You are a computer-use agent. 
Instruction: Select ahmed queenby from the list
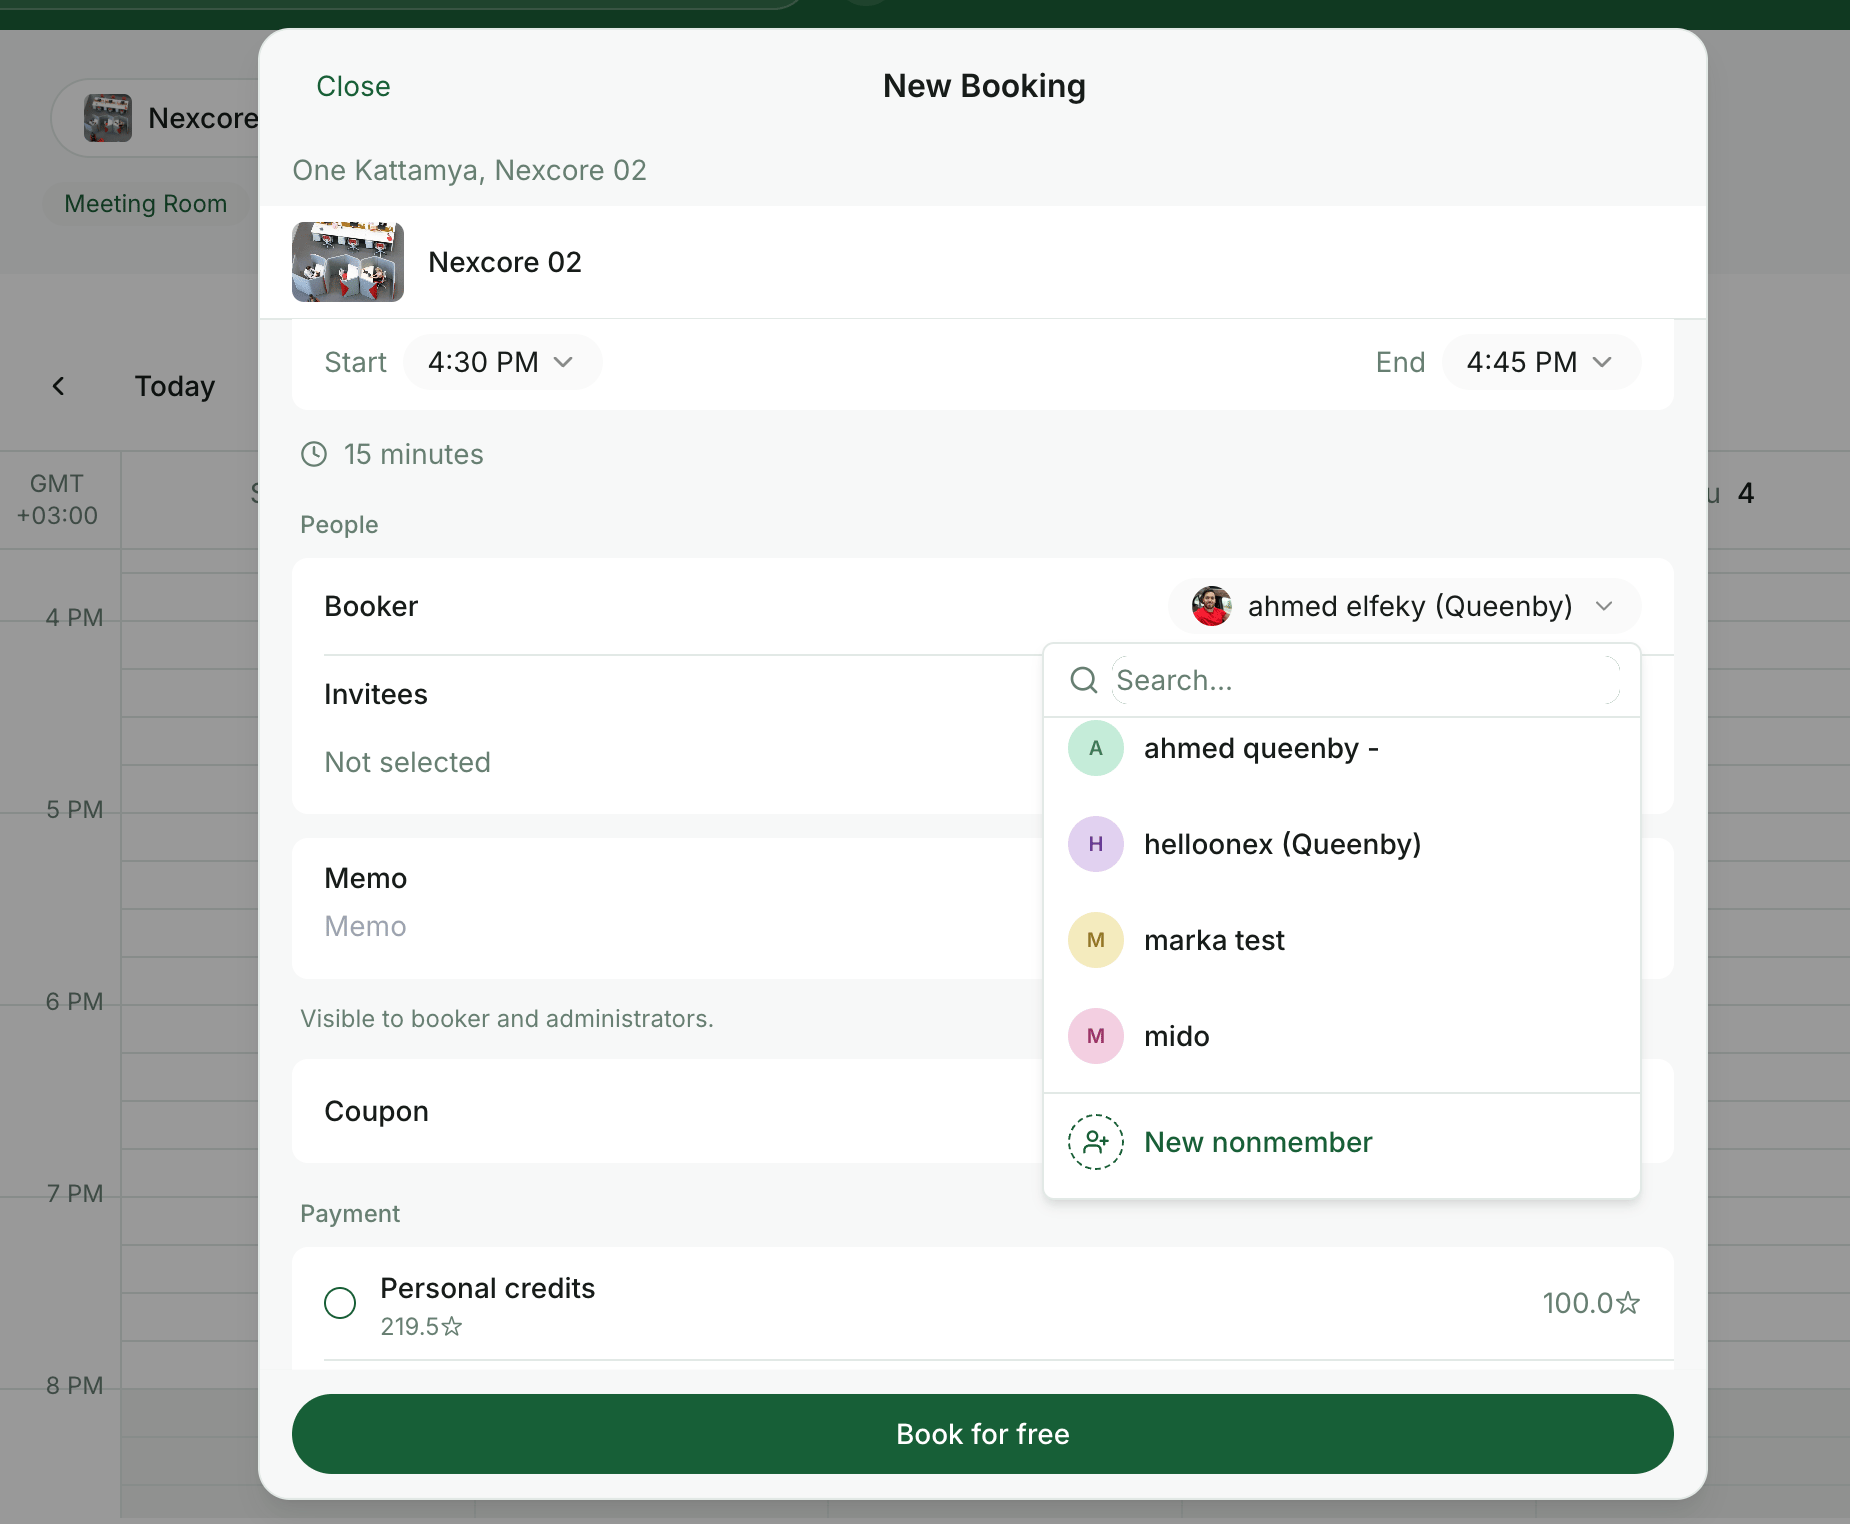coord(1341,748)
